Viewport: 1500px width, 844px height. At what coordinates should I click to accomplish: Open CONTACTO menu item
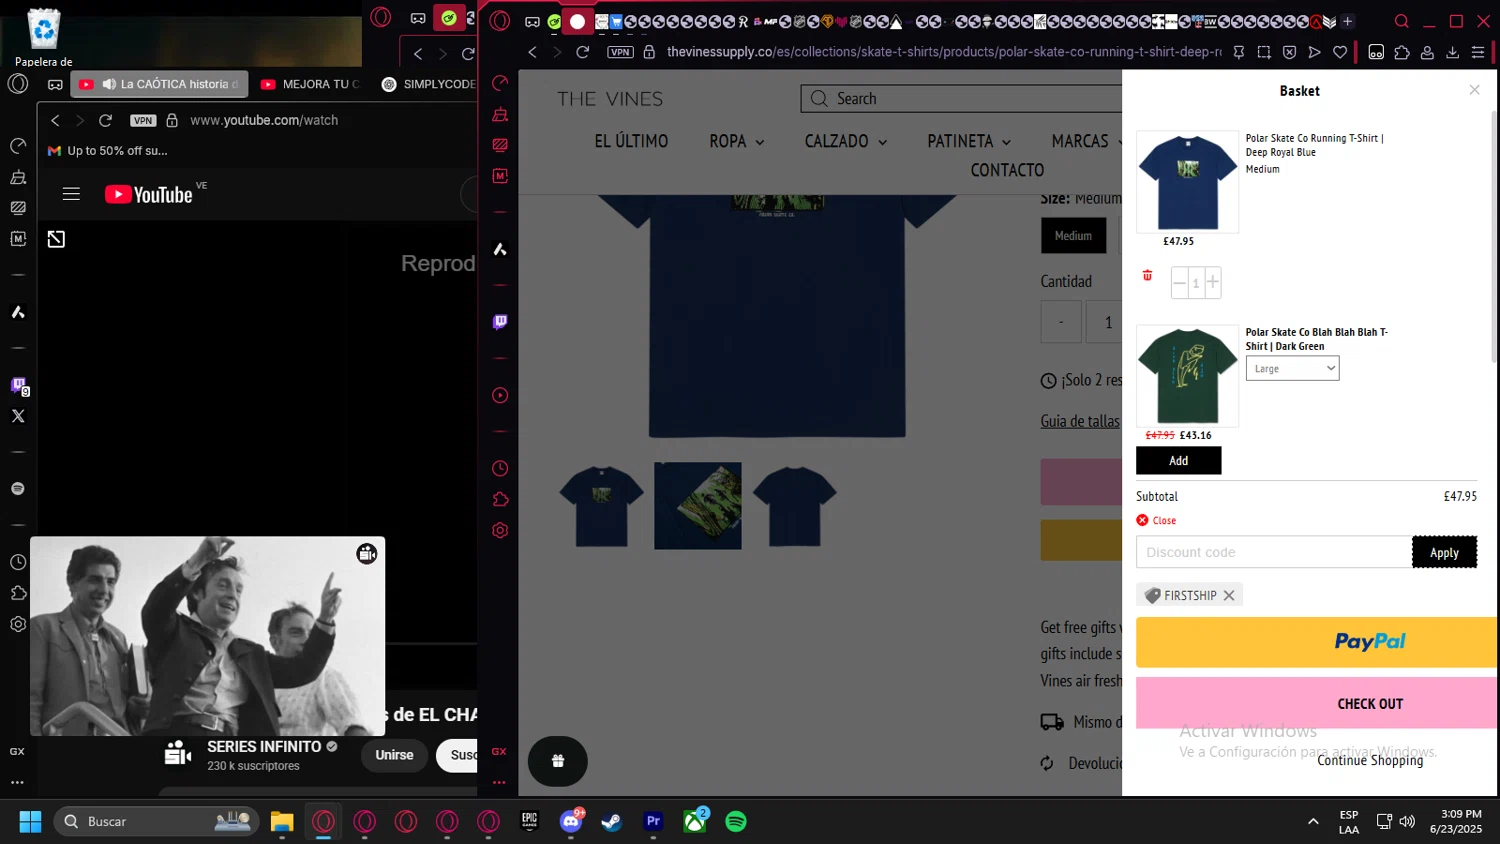point(1007,170)
